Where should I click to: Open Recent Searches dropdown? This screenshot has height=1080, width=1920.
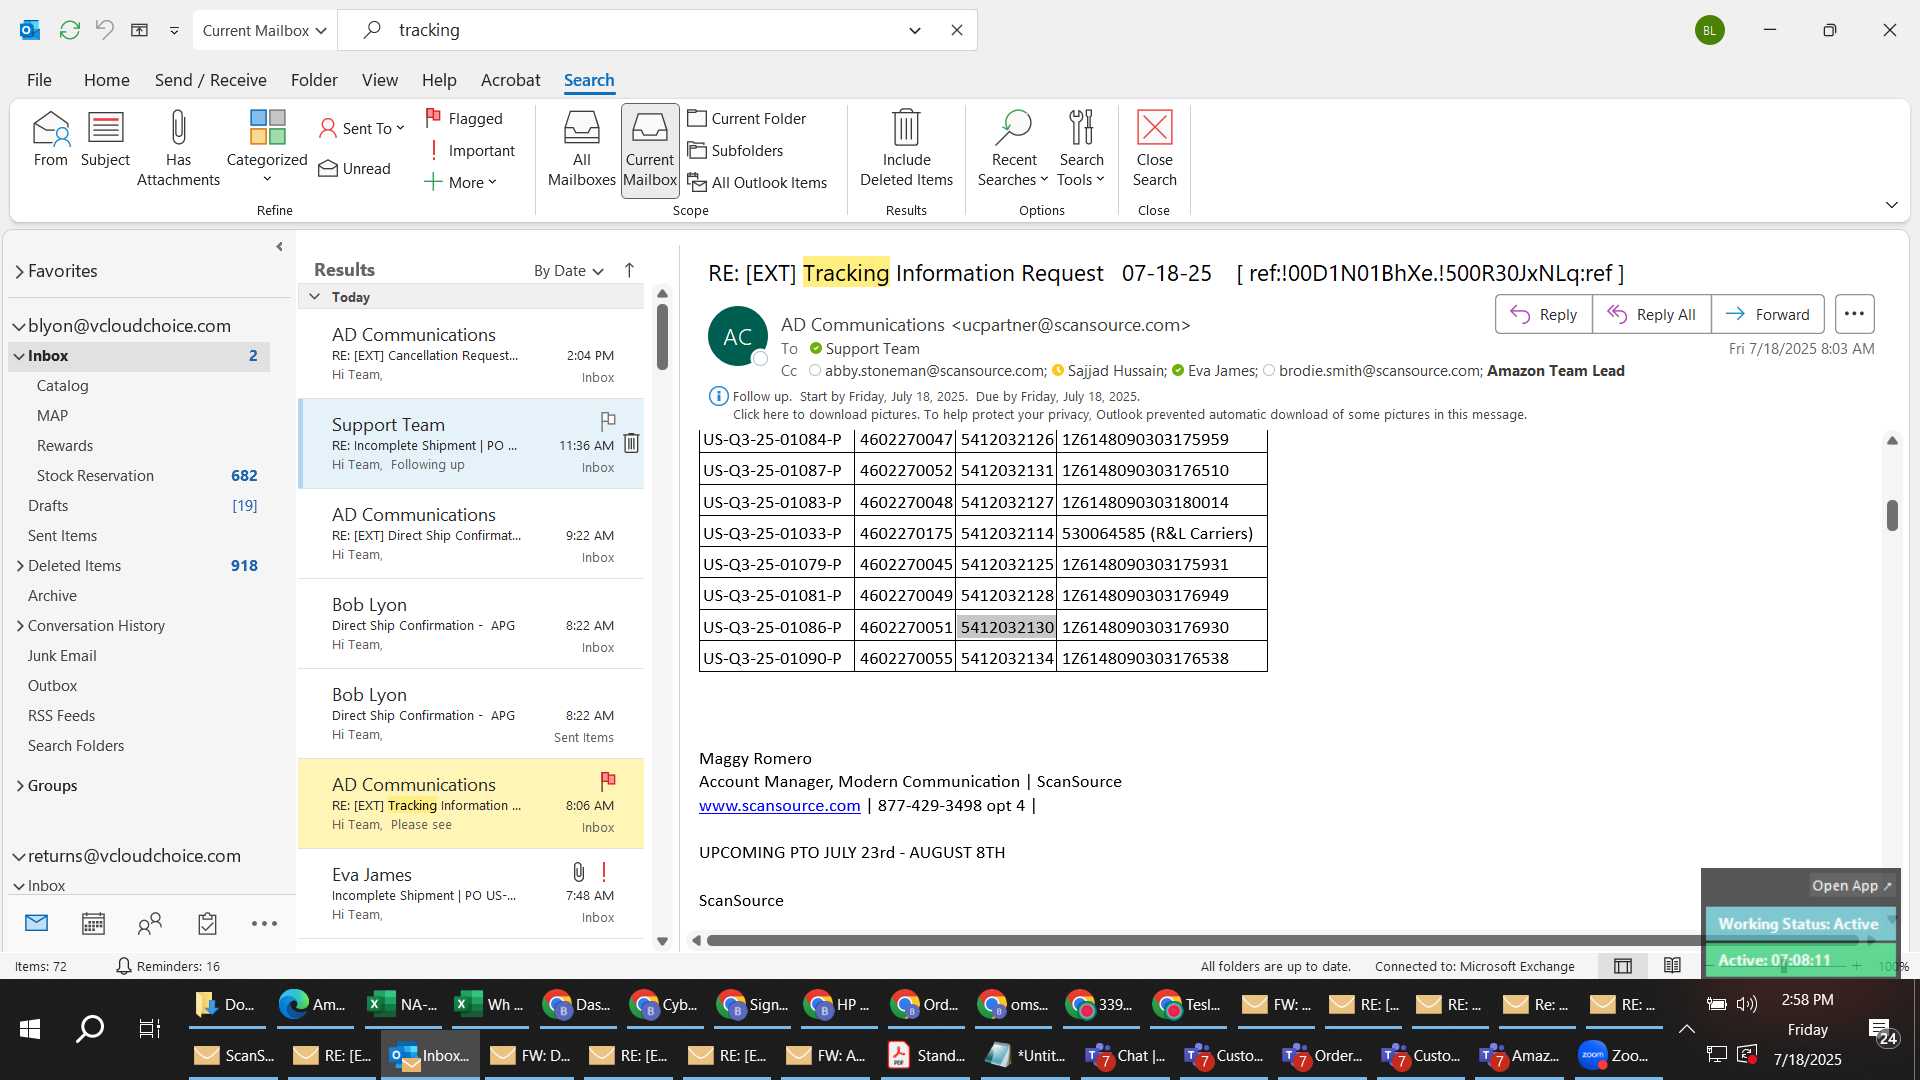point(1013,149)
